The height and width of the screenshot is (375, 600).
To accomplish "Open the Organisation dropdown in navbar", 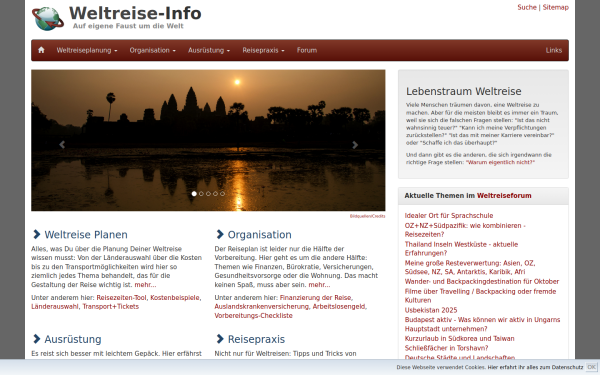I will coord(152,50).
